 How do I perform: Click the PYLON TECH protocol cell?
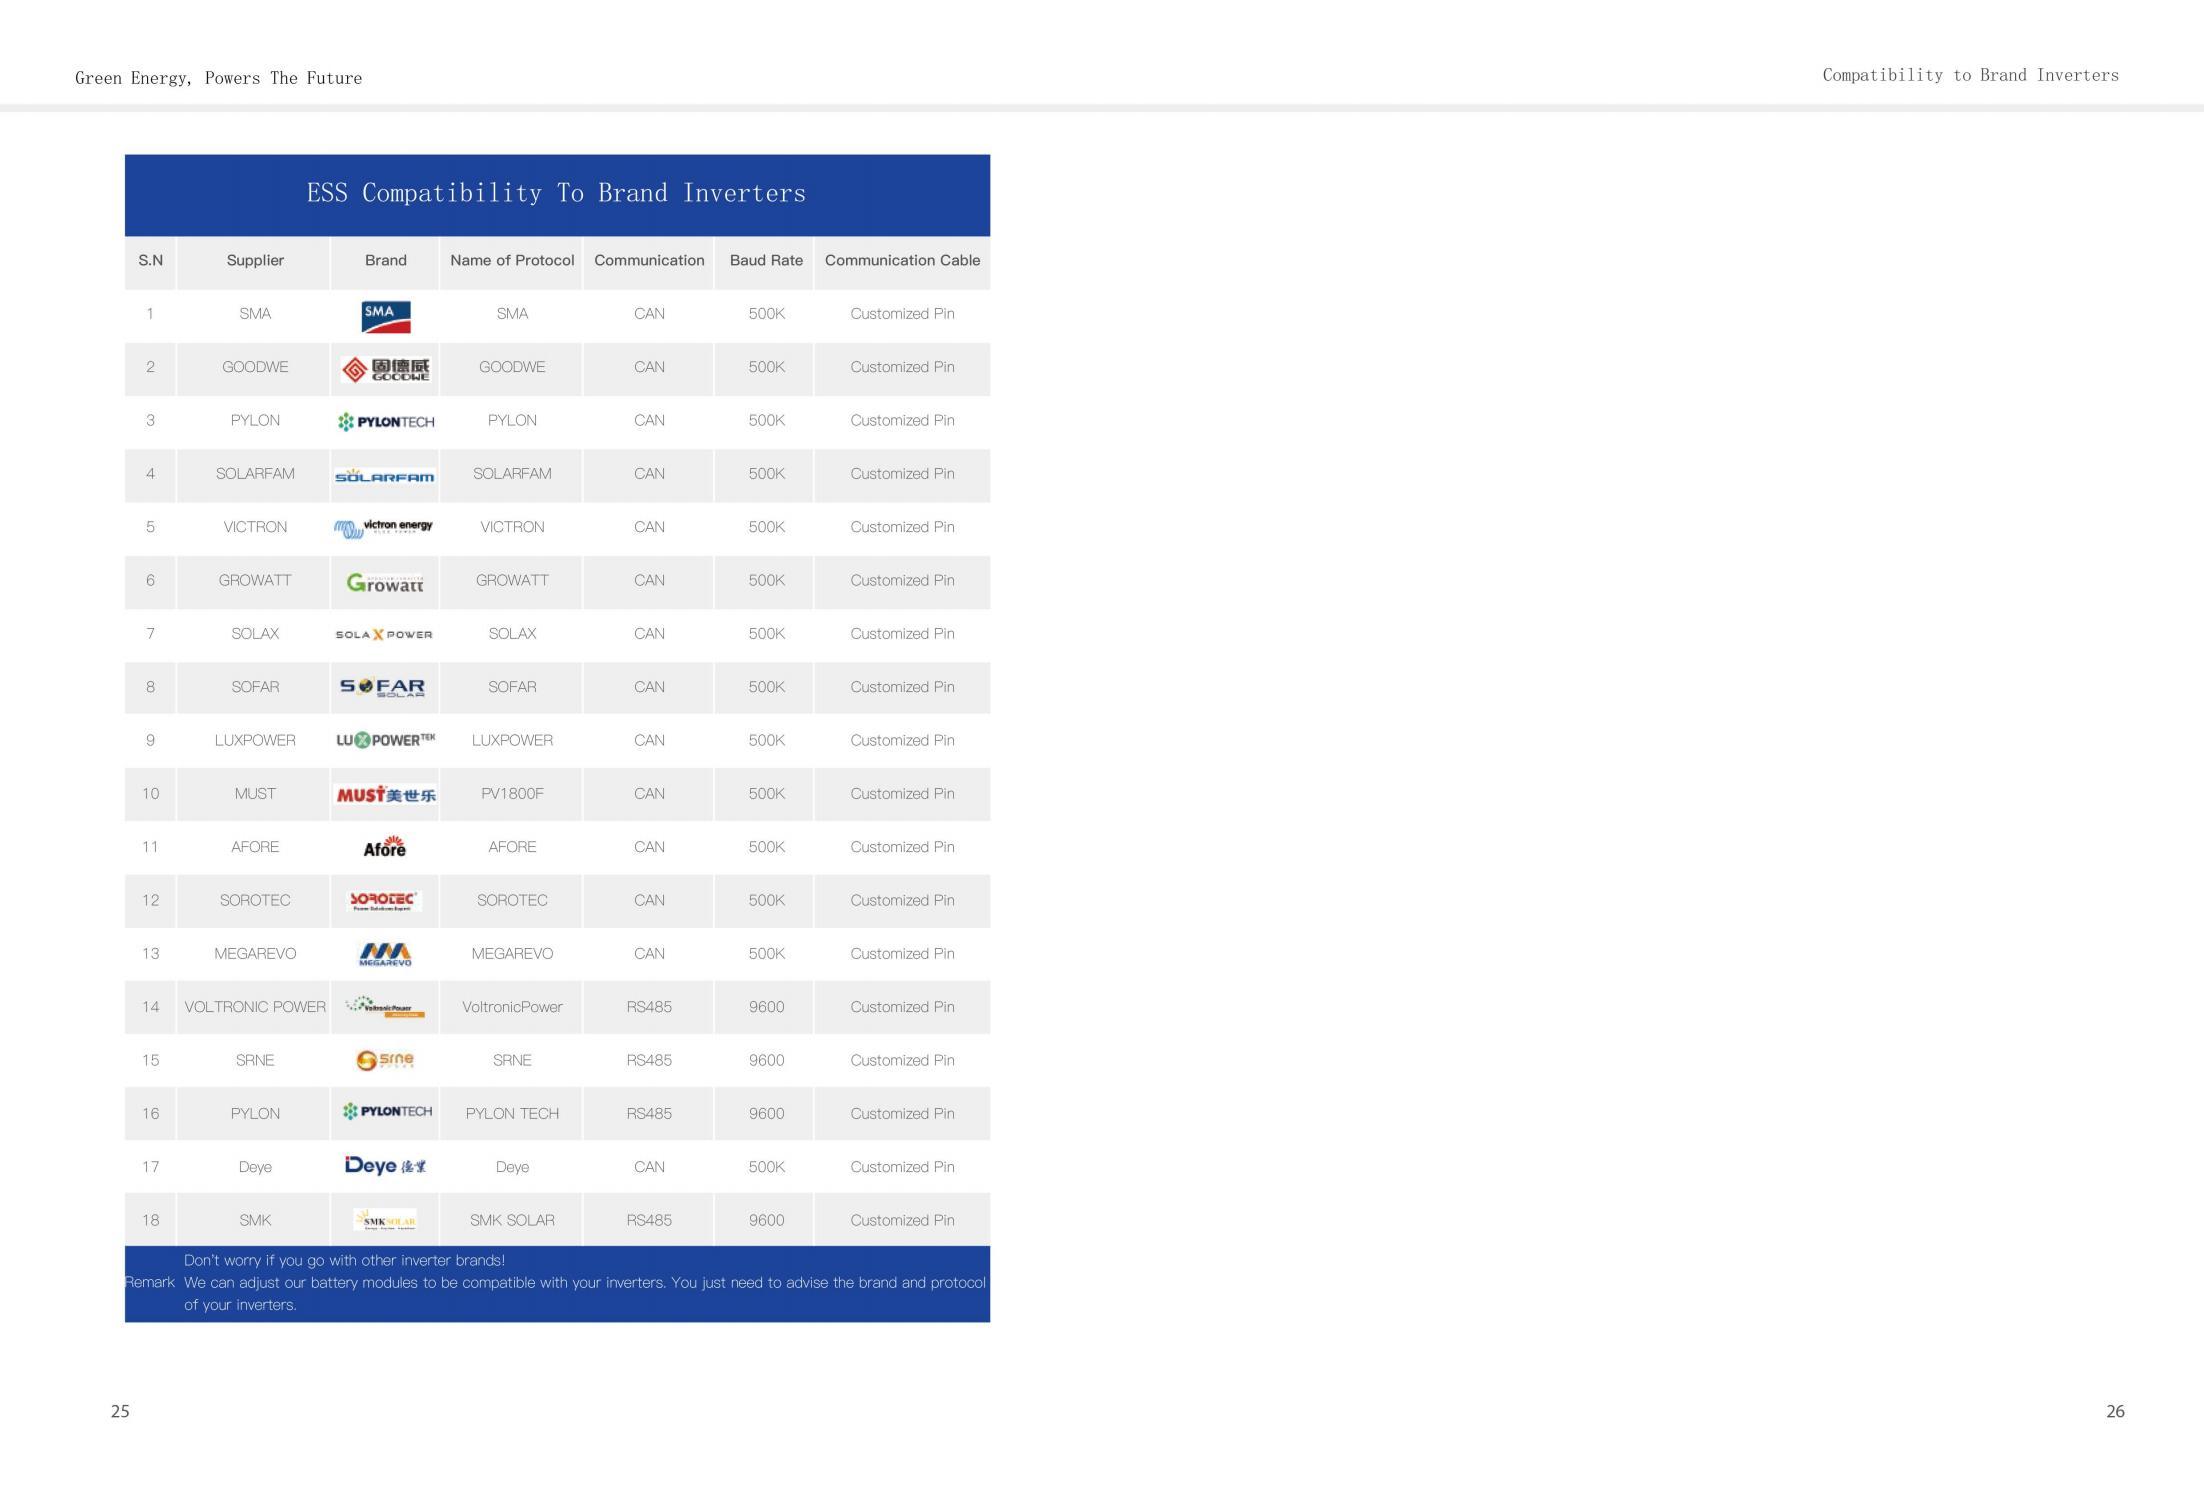pyautogui.click(x=512, y=1114)
